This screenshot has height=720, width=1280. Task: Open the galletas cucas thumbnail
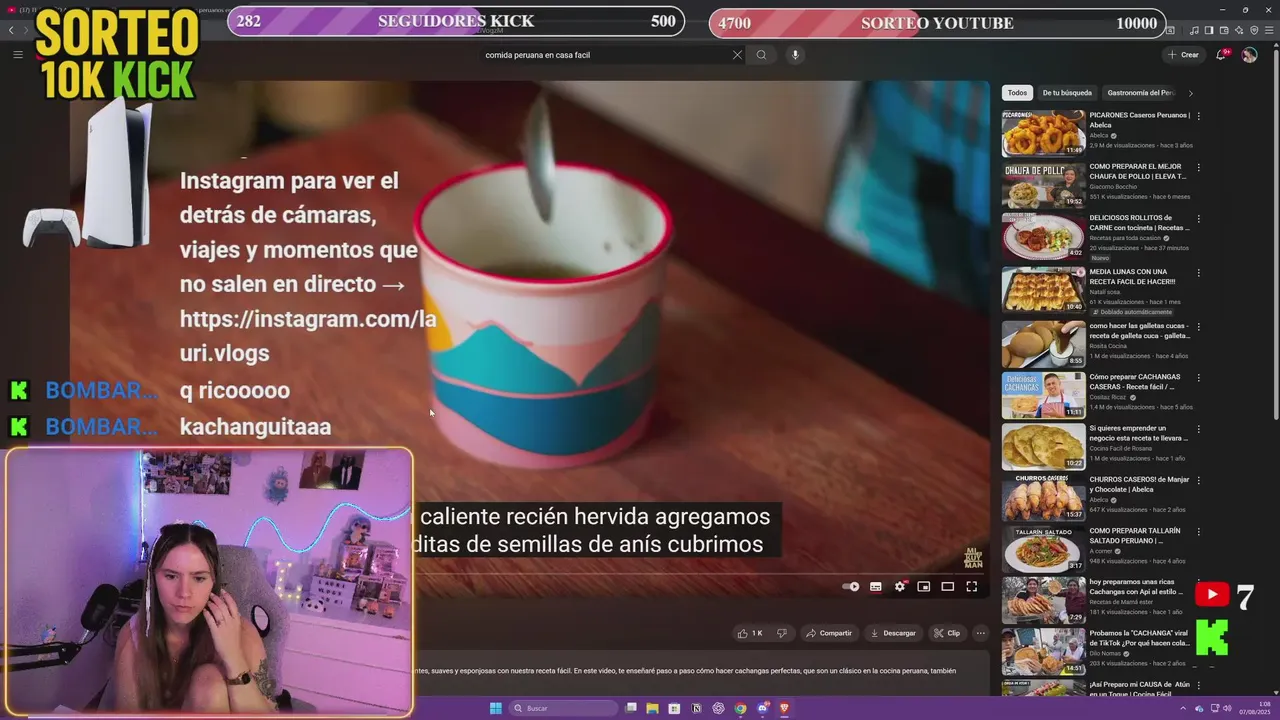1044,343
